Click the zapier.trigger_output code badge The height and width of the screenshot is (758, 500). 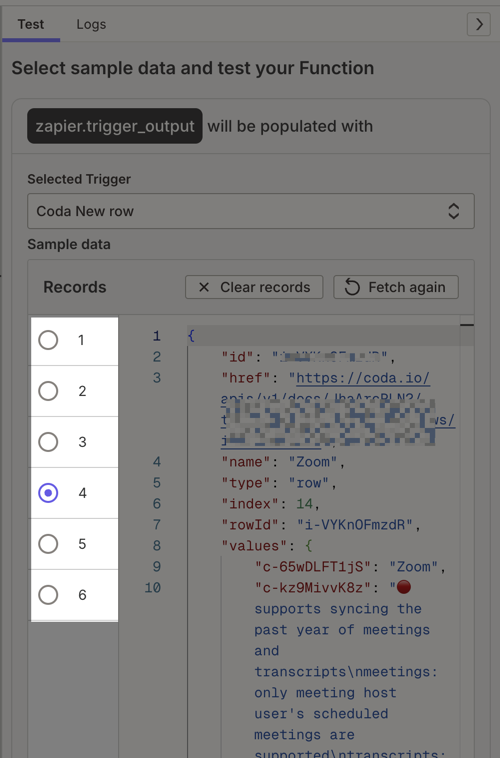115,126
